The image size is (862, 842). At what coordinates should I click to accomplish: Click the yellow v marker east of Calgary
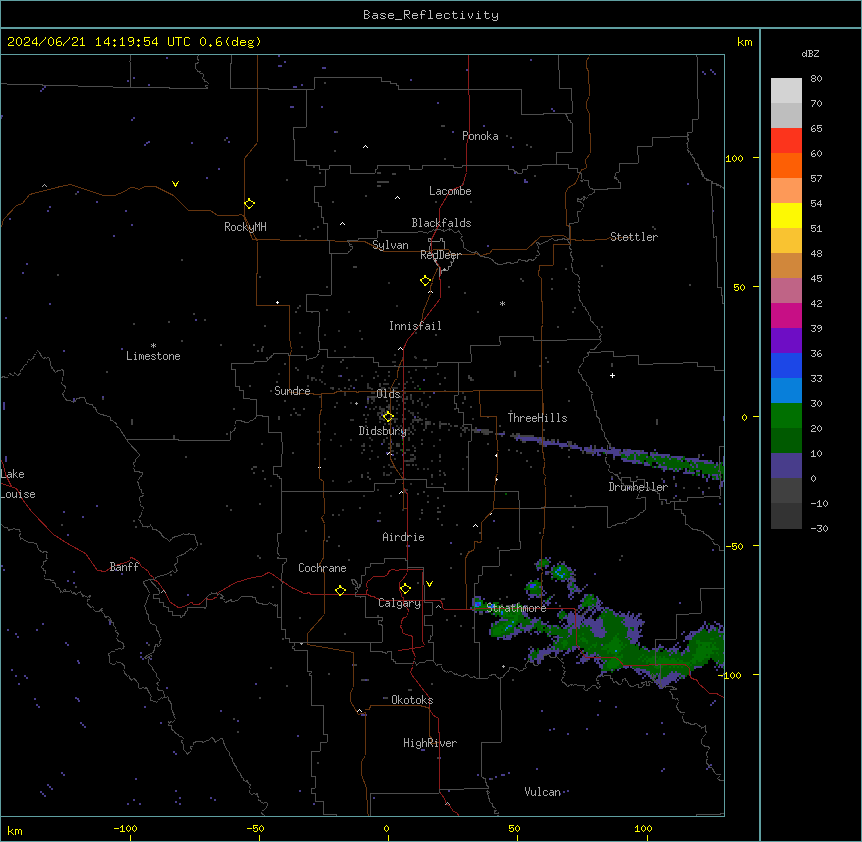pos(429,584)
